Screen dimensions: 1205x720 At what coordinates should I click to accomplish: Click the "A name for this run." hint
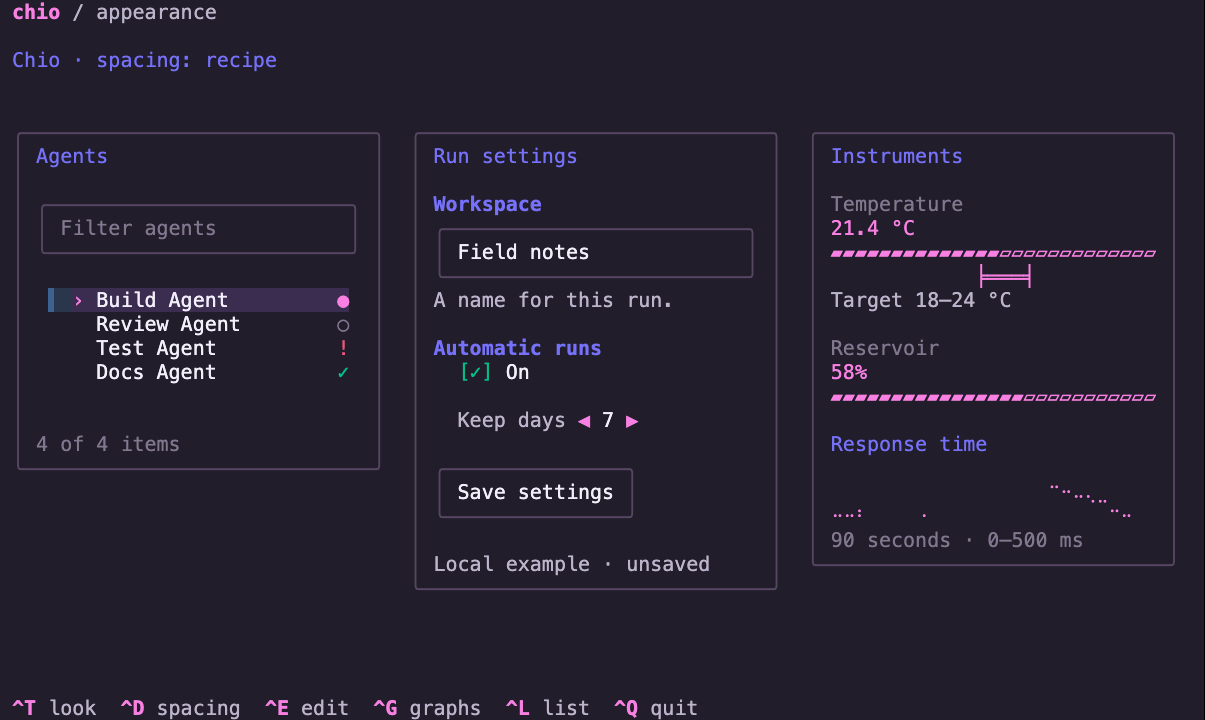(554, 300)
